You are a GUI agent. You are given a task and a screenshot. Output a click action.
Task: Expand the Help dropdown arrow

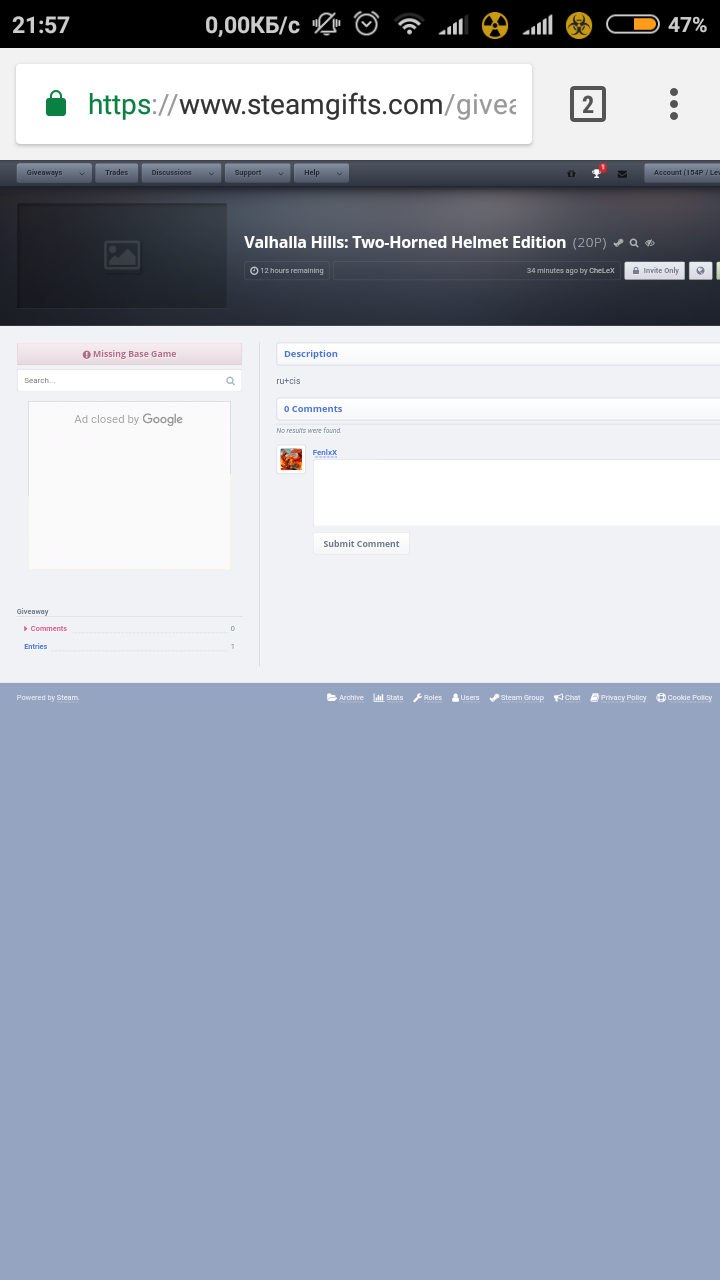[x=340, y=173]
